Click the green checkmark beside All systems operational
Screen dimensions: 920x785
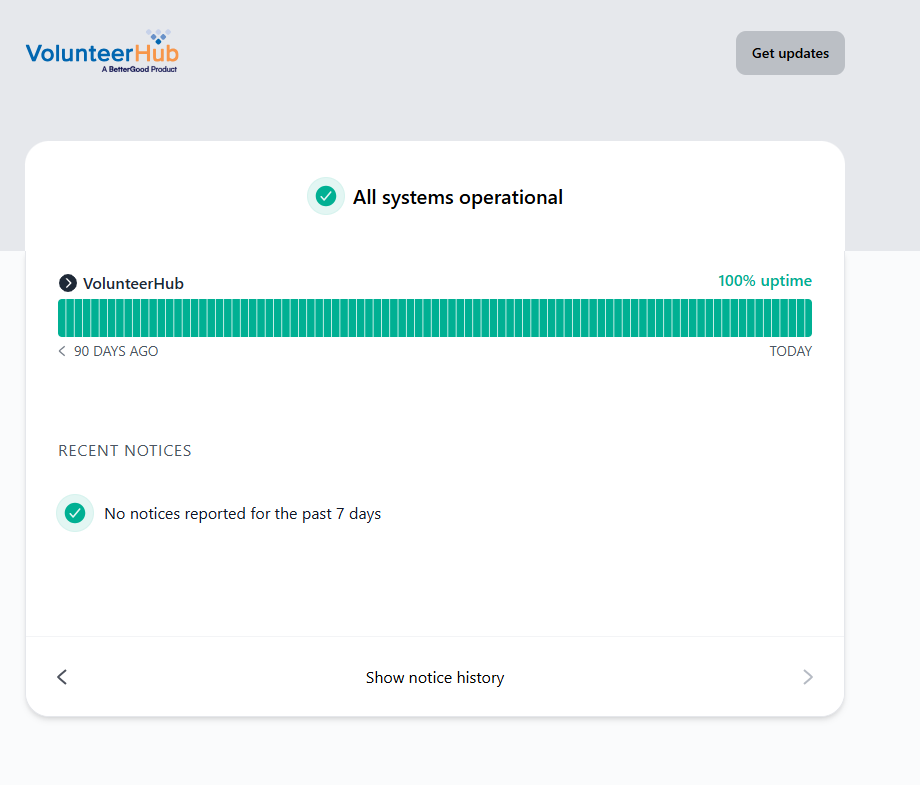click(x=326, y=196)
